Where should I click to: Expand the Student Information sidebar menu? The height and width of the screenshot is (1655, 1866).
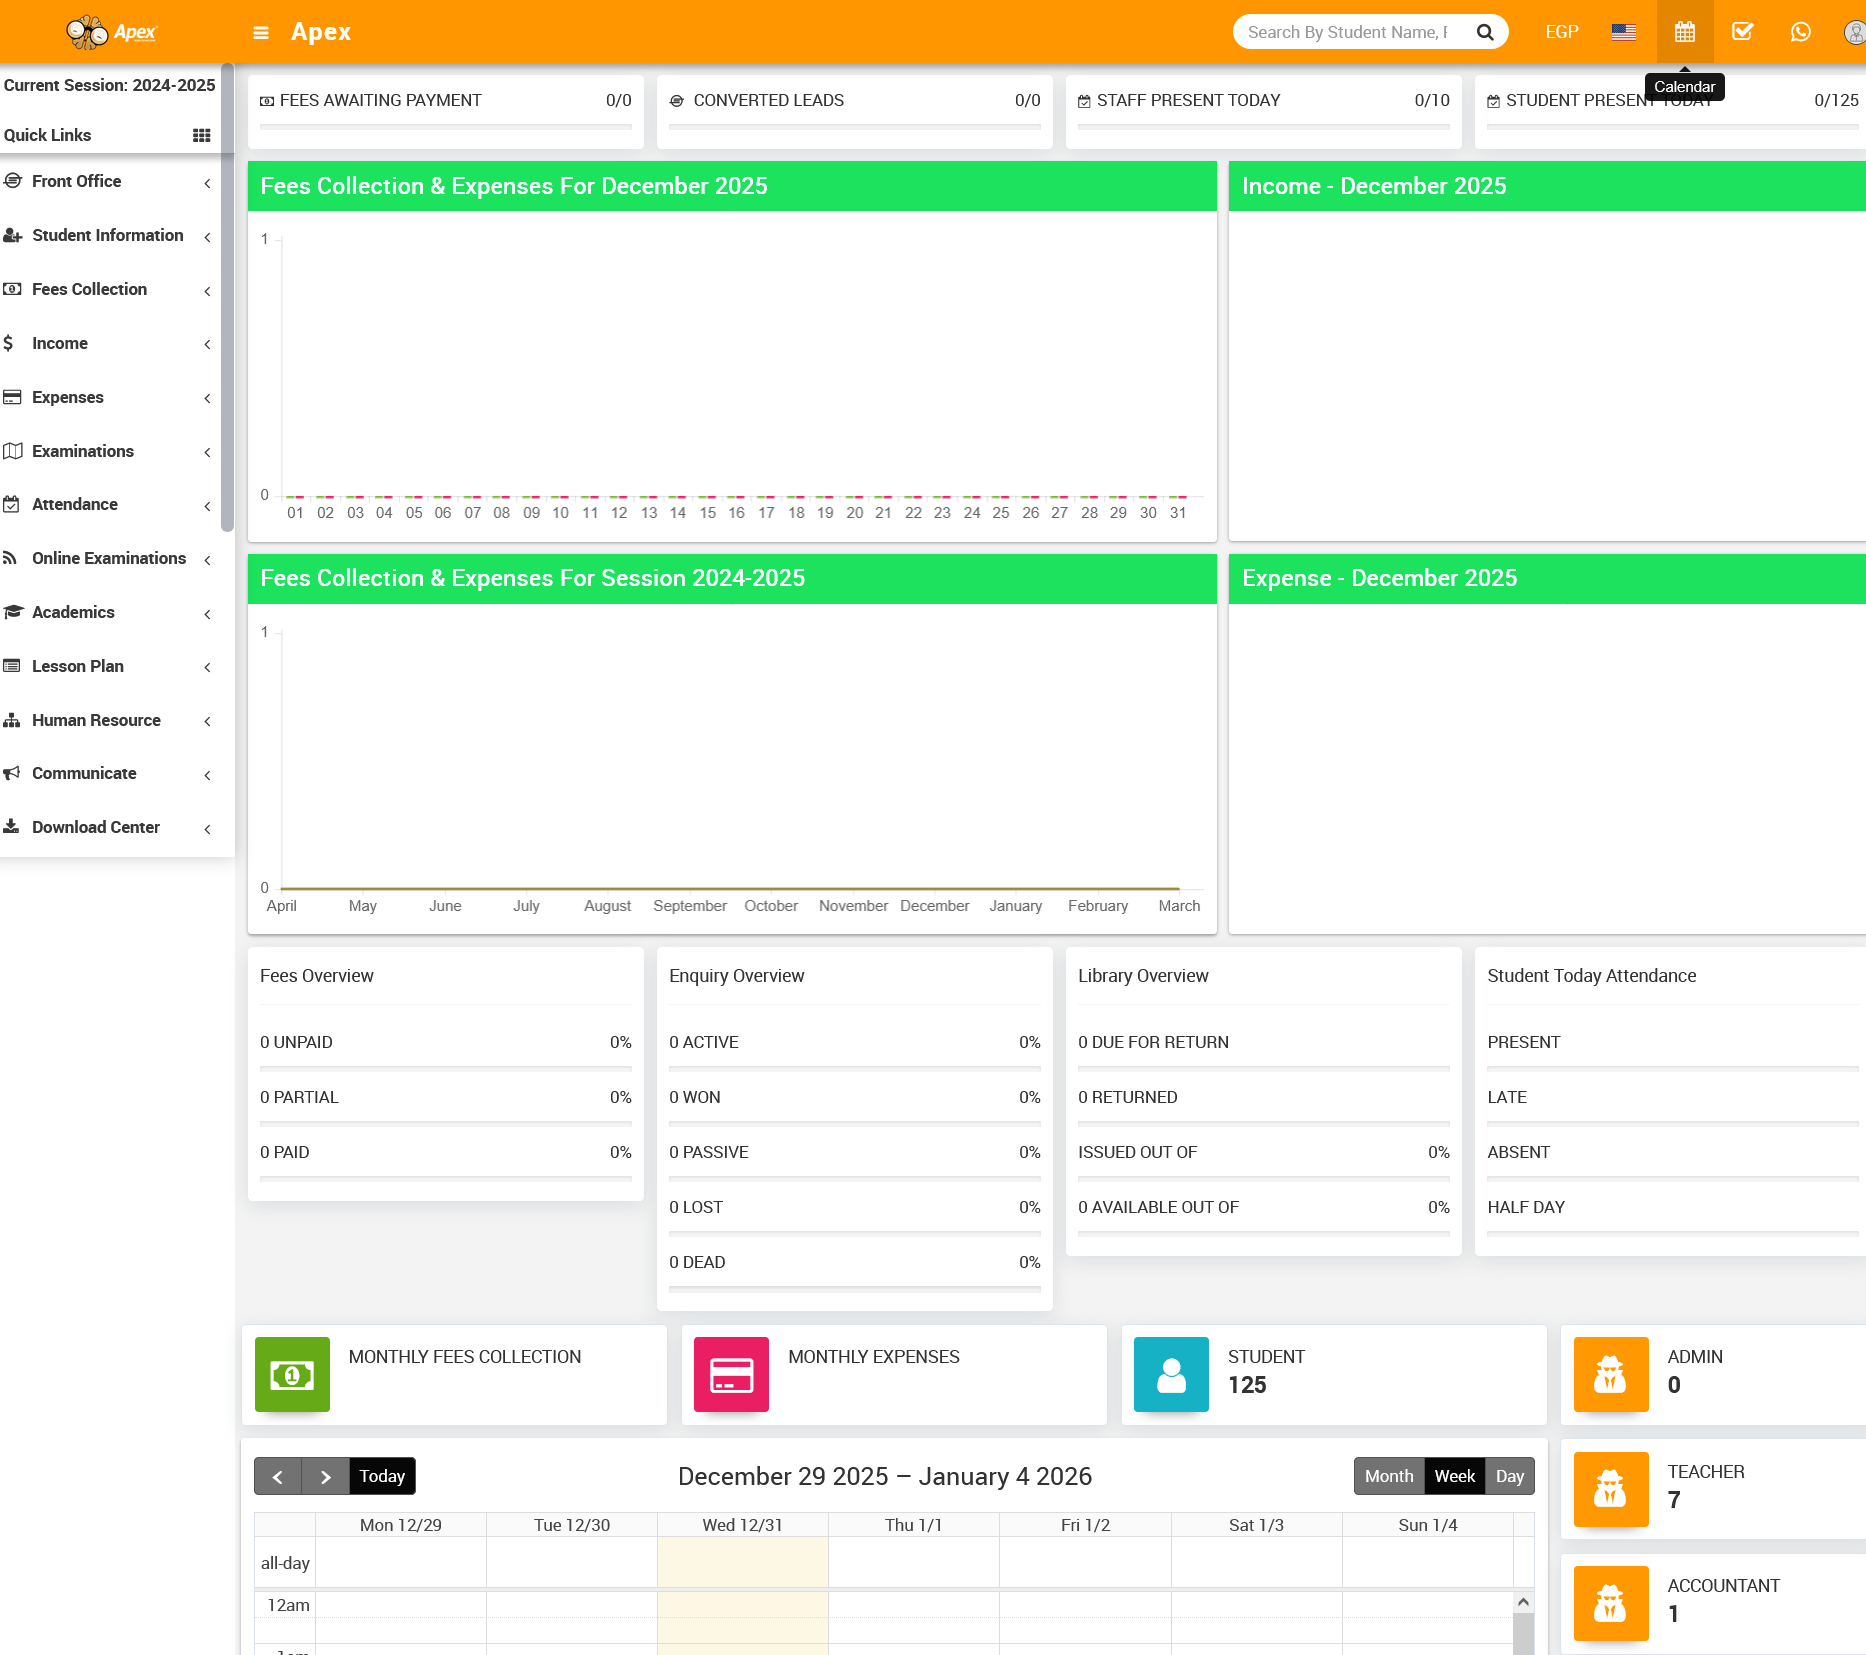pyautogui.click(x=108, y=235)
